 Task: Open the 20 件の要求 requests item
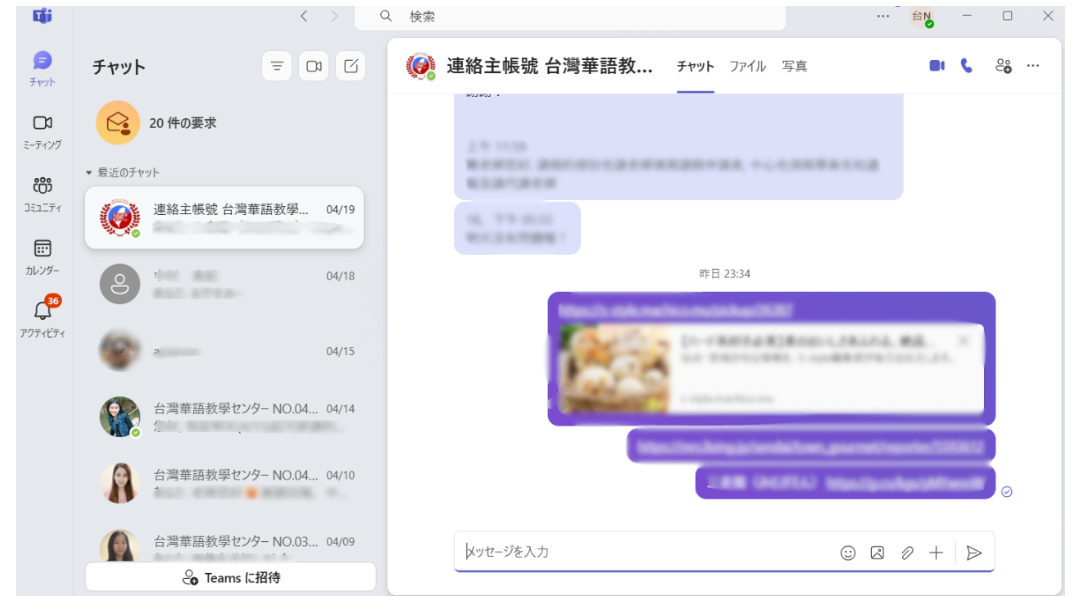pos(182,123)
